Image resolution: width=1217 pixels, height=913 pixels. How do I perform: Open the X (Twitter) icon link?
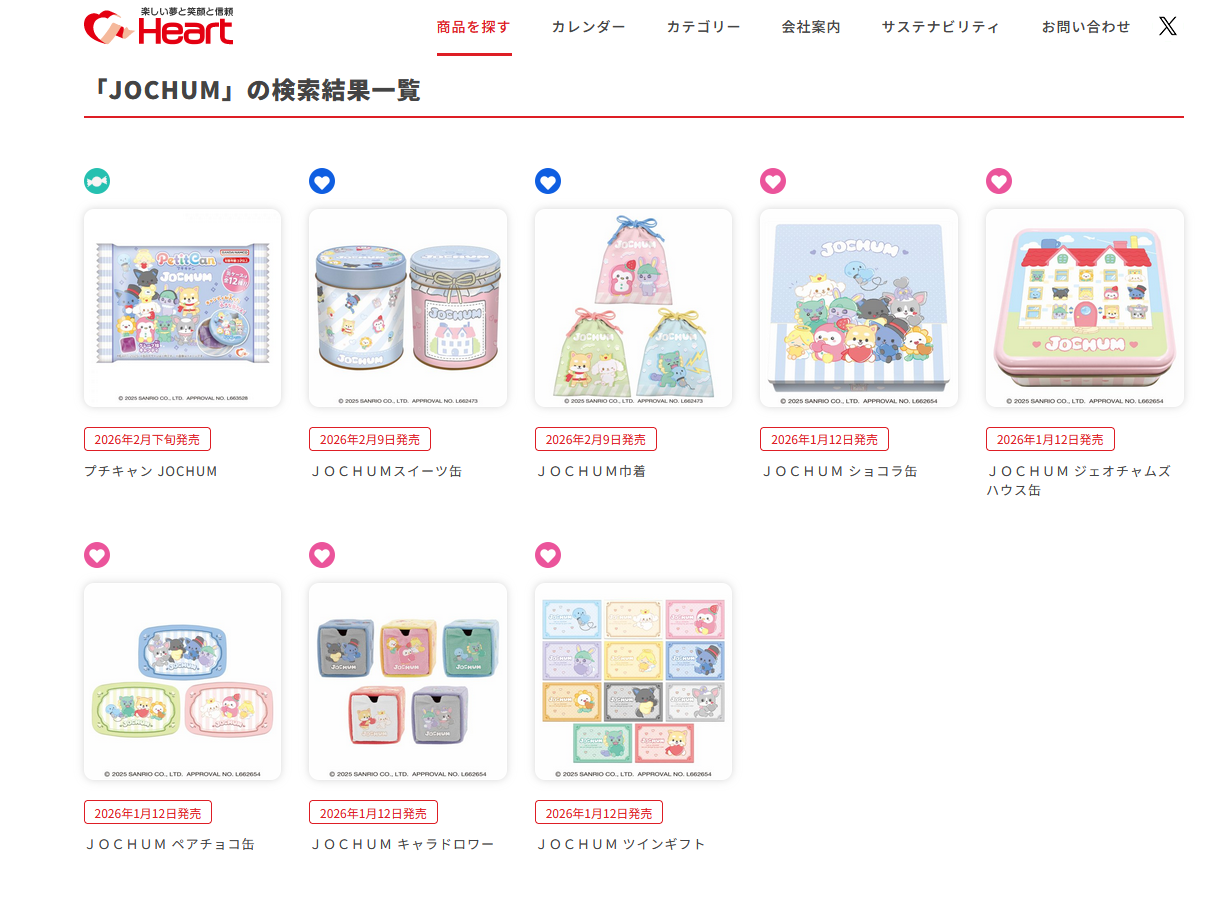click(1167, 26)
